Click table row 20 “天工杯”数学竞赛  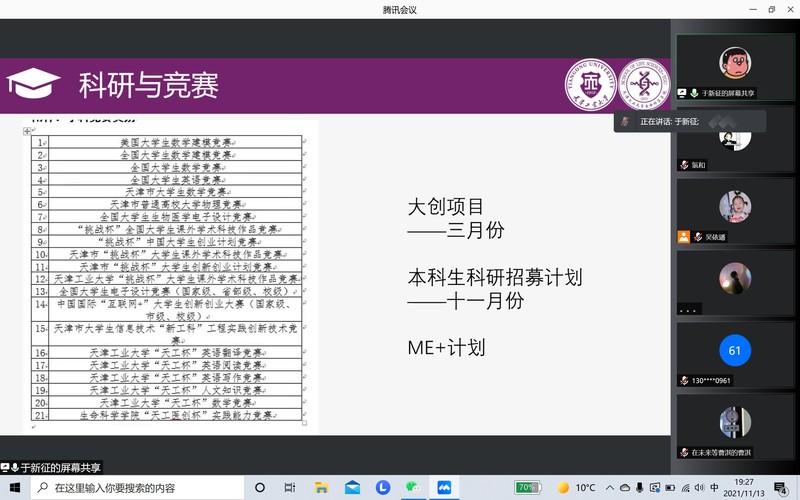175,403
